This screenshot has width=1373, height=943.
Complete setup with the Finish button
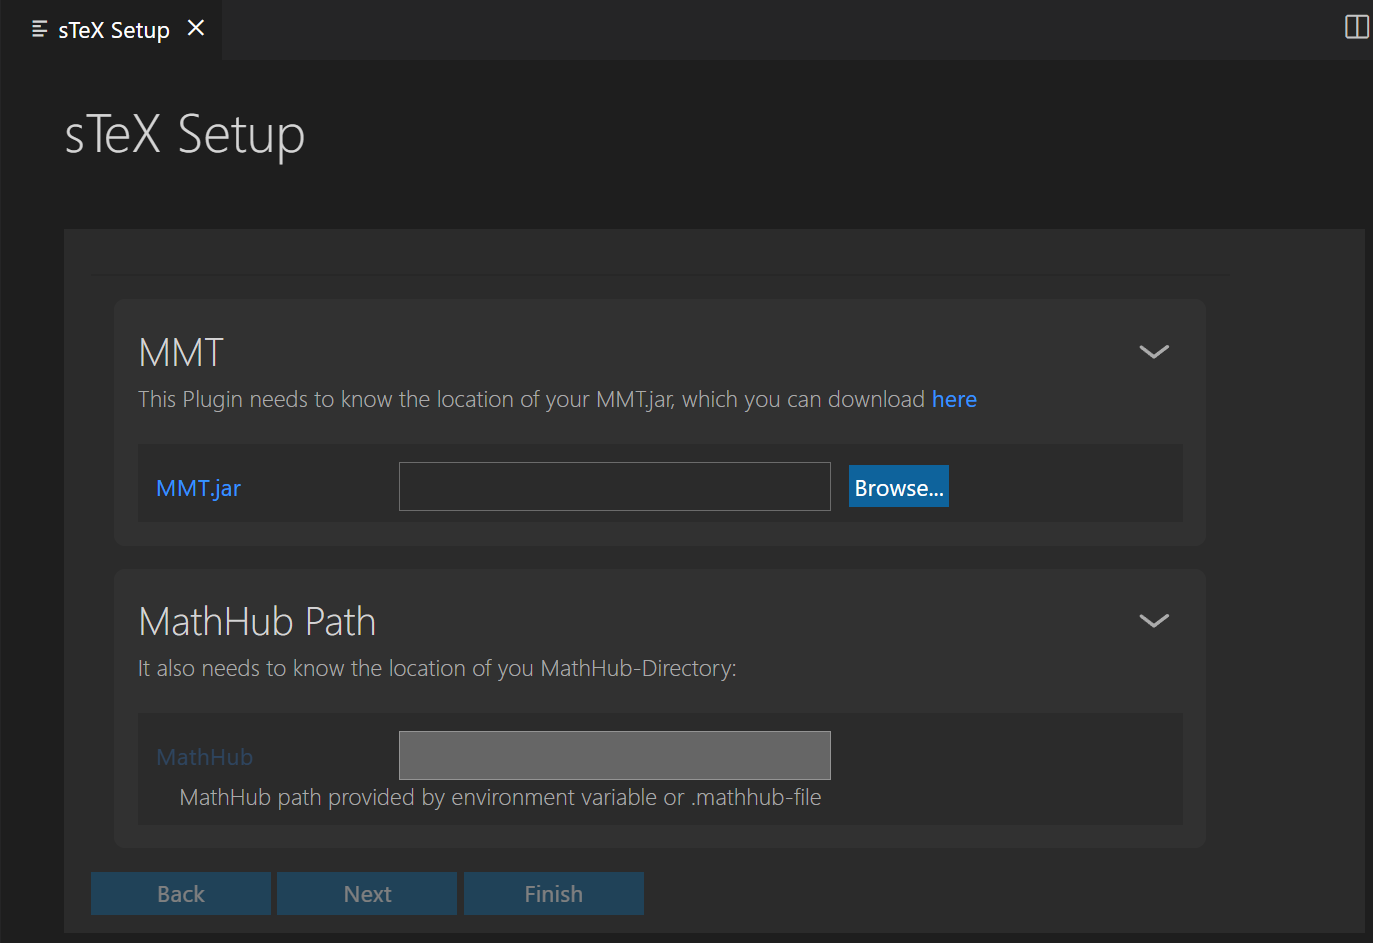coord(553,894)
